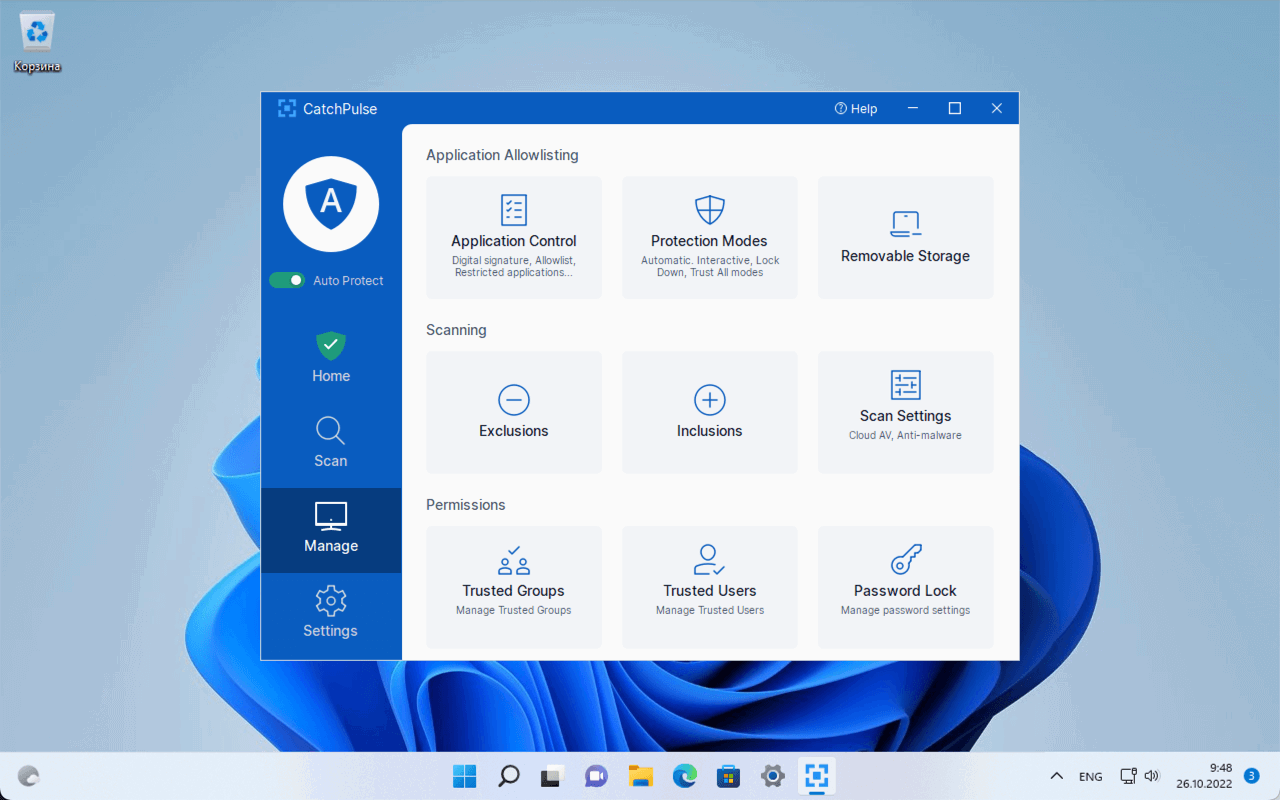Viewport: 1280px width, 800px height.
Task: Show hidden system tray icons
Action: (1056, 776)
